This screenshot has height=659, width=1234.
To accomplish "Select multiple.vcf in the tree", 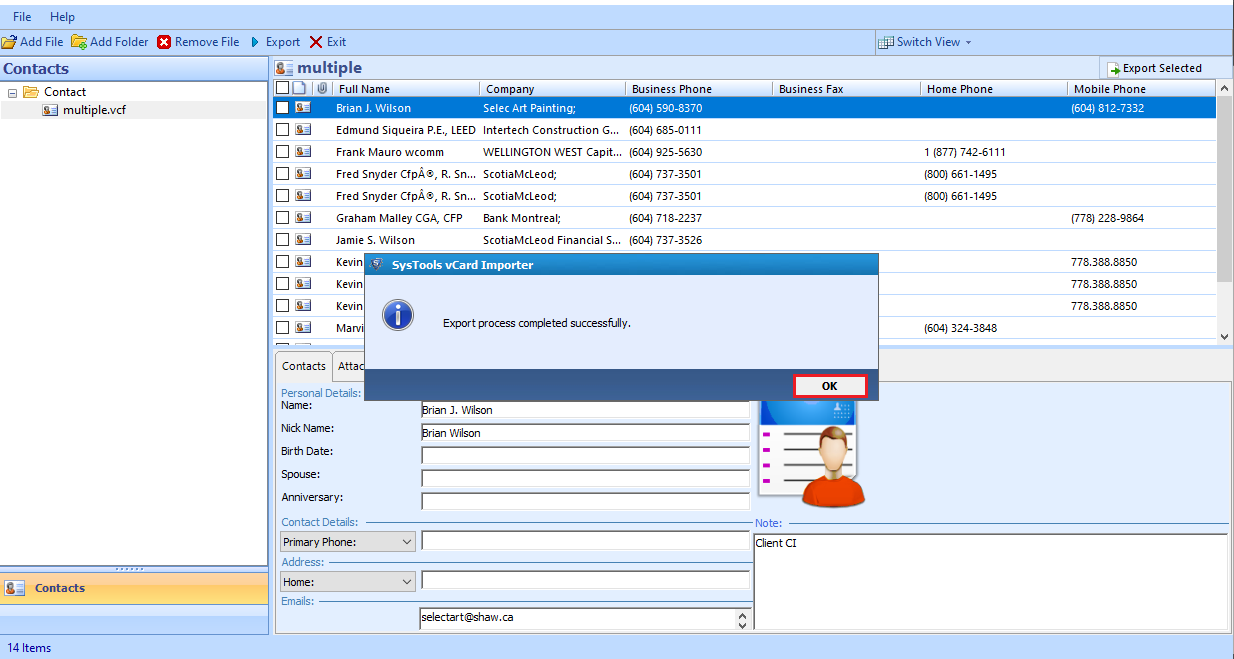I will [x=94, y=110].
